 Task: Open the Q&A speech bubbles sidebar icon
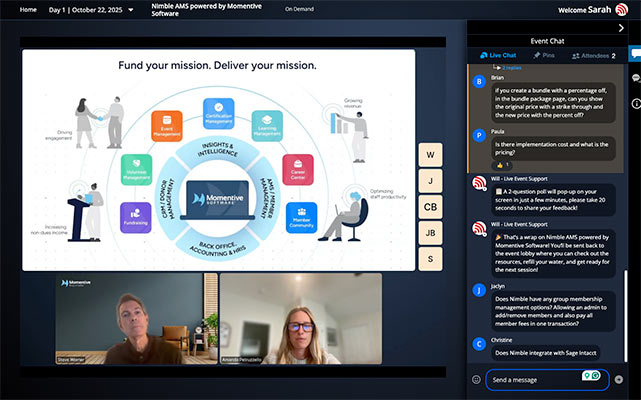pos(636,78)
